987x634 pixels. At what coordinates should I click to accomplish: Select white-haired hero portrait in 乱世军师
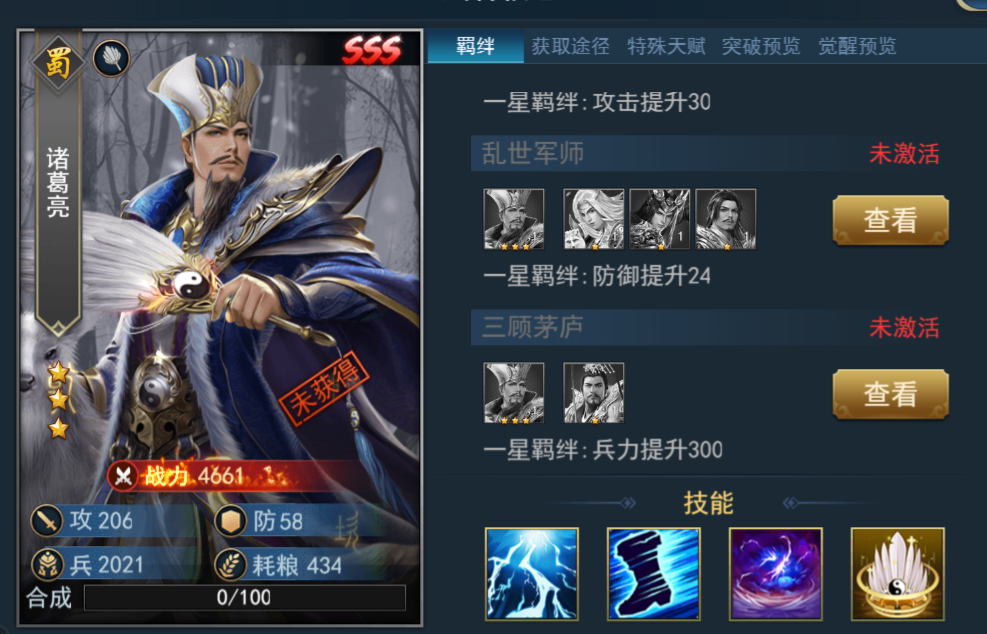pos(593,219)
